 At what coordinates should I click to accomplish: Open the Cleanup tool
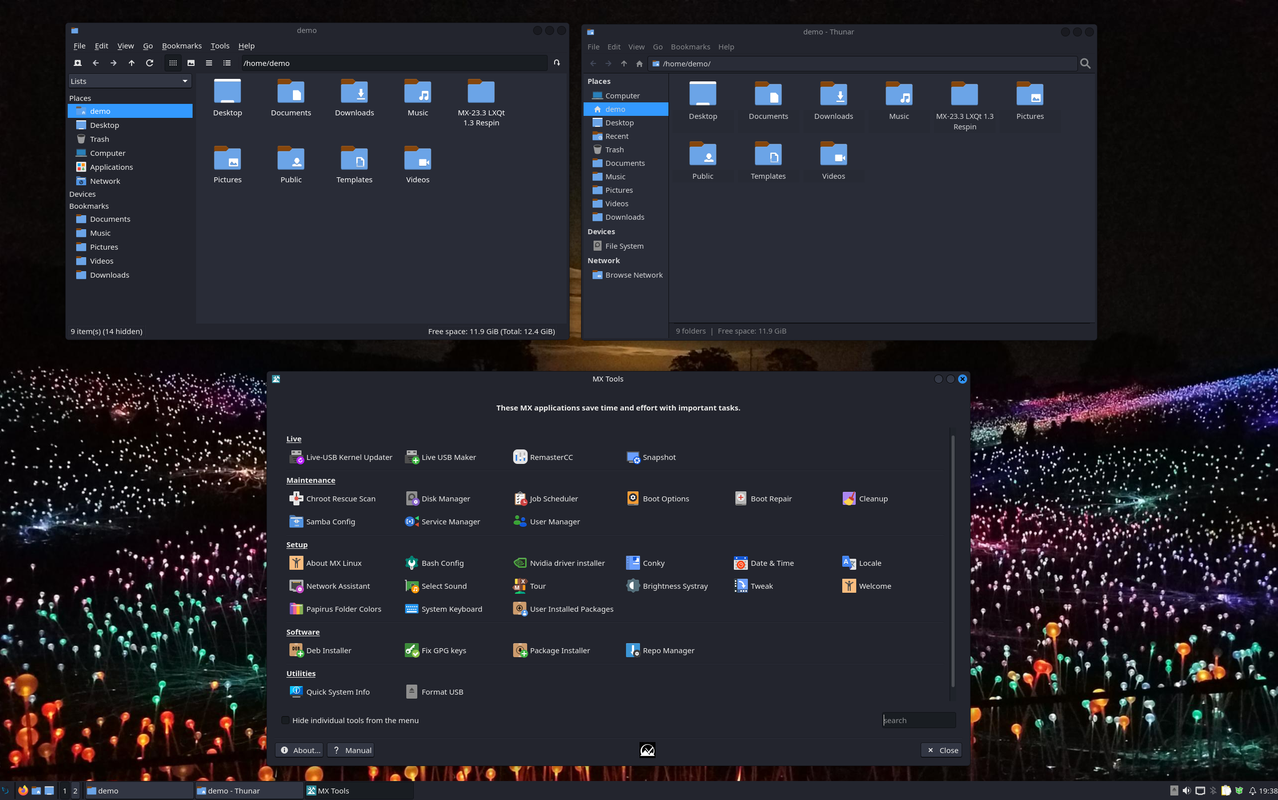(865, 498)
